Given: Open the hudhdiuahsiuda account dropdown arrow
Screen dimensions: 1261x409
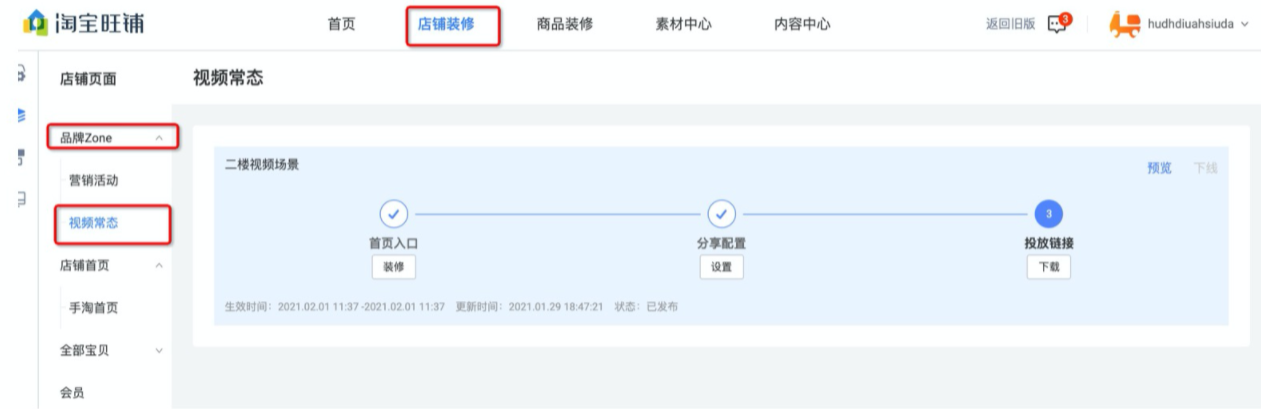Looking at the screenshot, I should click(1245, 25).
